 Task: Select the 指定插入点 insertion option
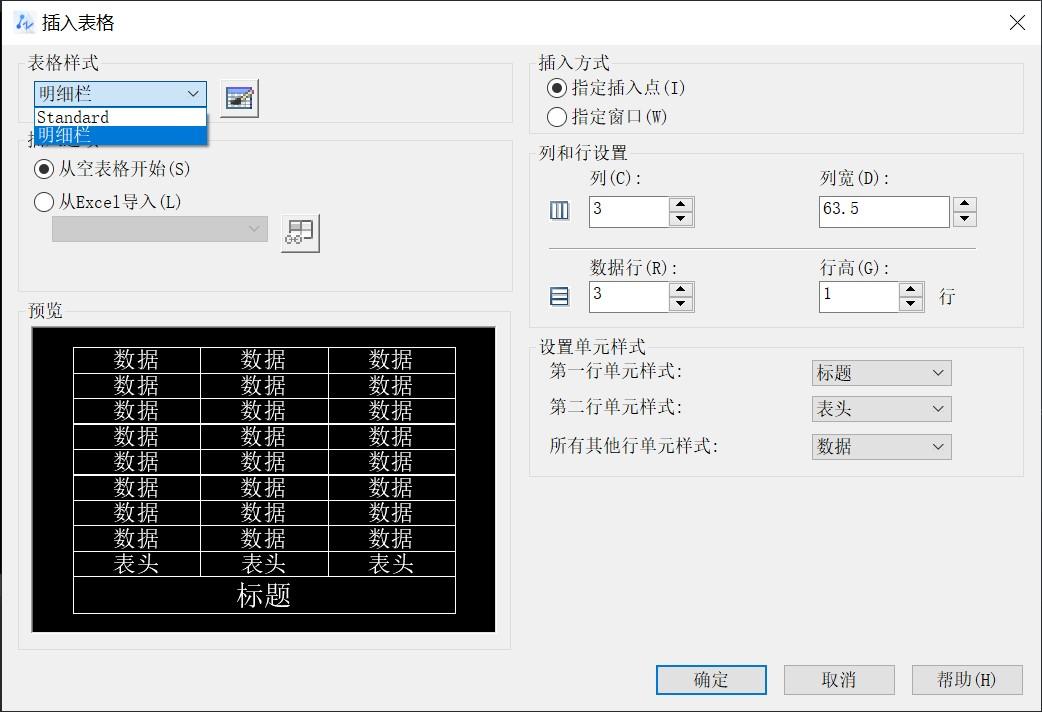coord(556,88)
